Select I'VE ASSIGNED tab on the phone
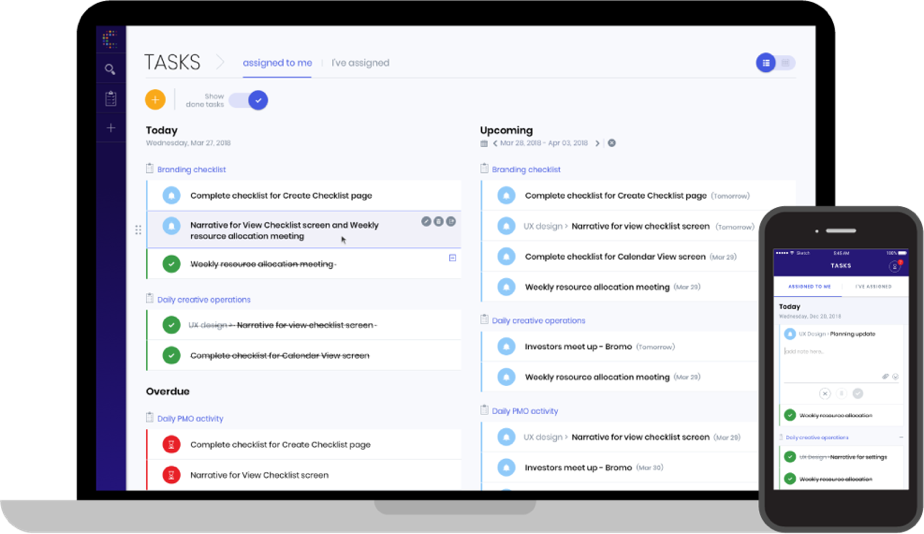Viewport: 924px width, 534px height. (x=873, y=286)
